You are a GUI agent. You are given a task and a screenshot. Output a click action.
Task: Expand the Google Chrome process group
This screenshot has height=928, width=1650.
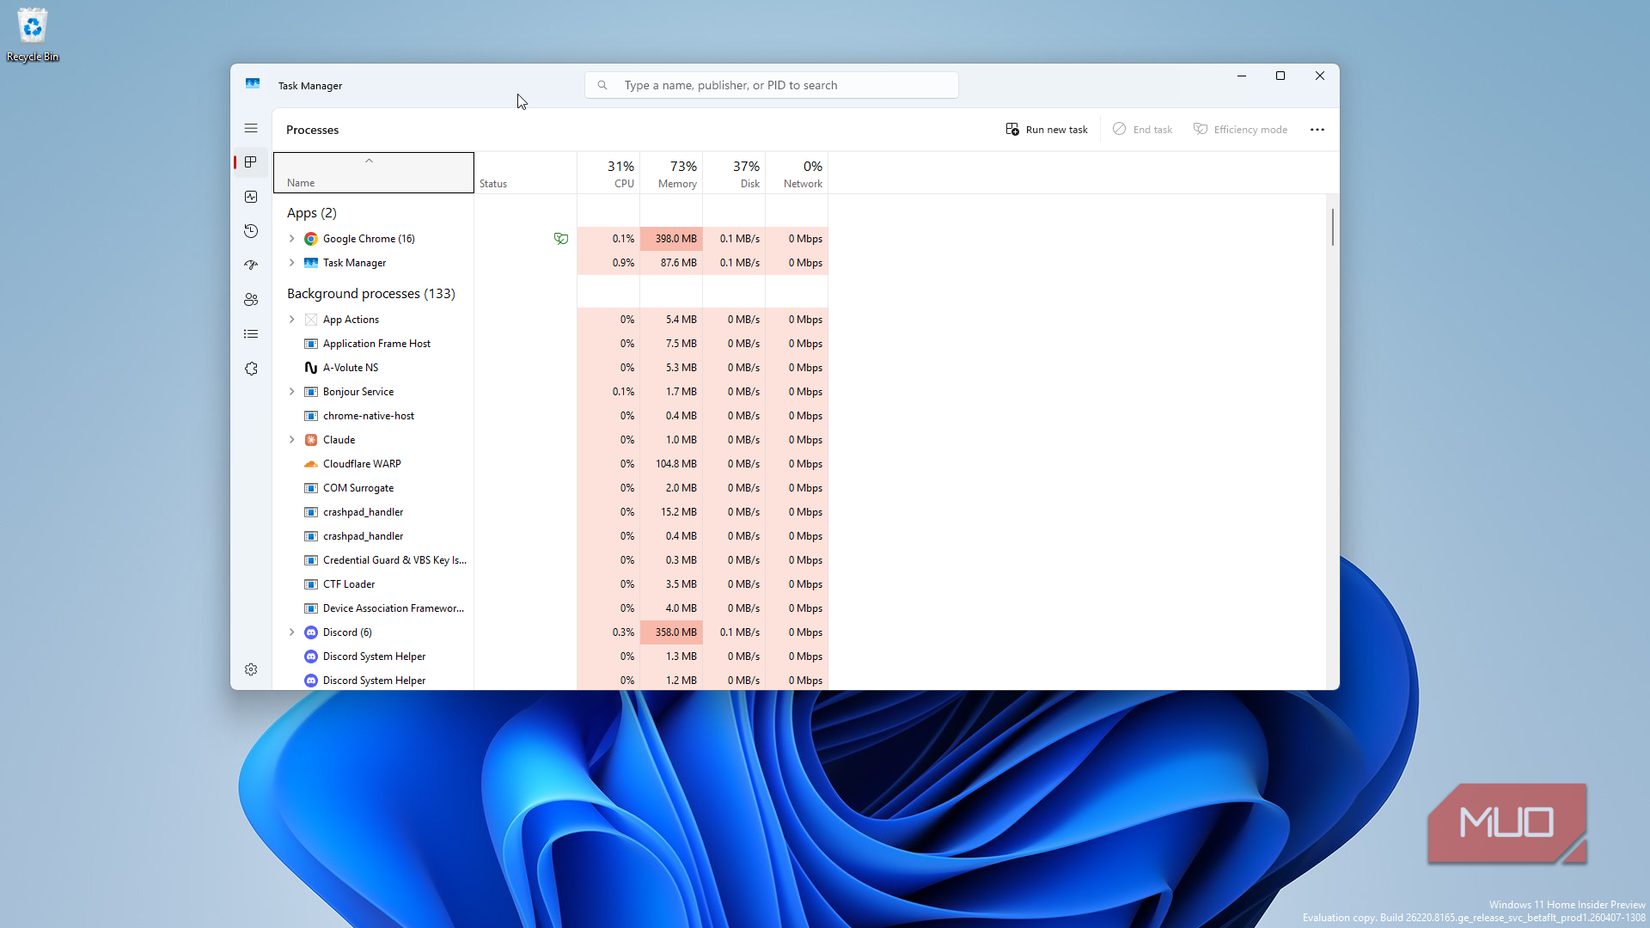tap(291, 238)
